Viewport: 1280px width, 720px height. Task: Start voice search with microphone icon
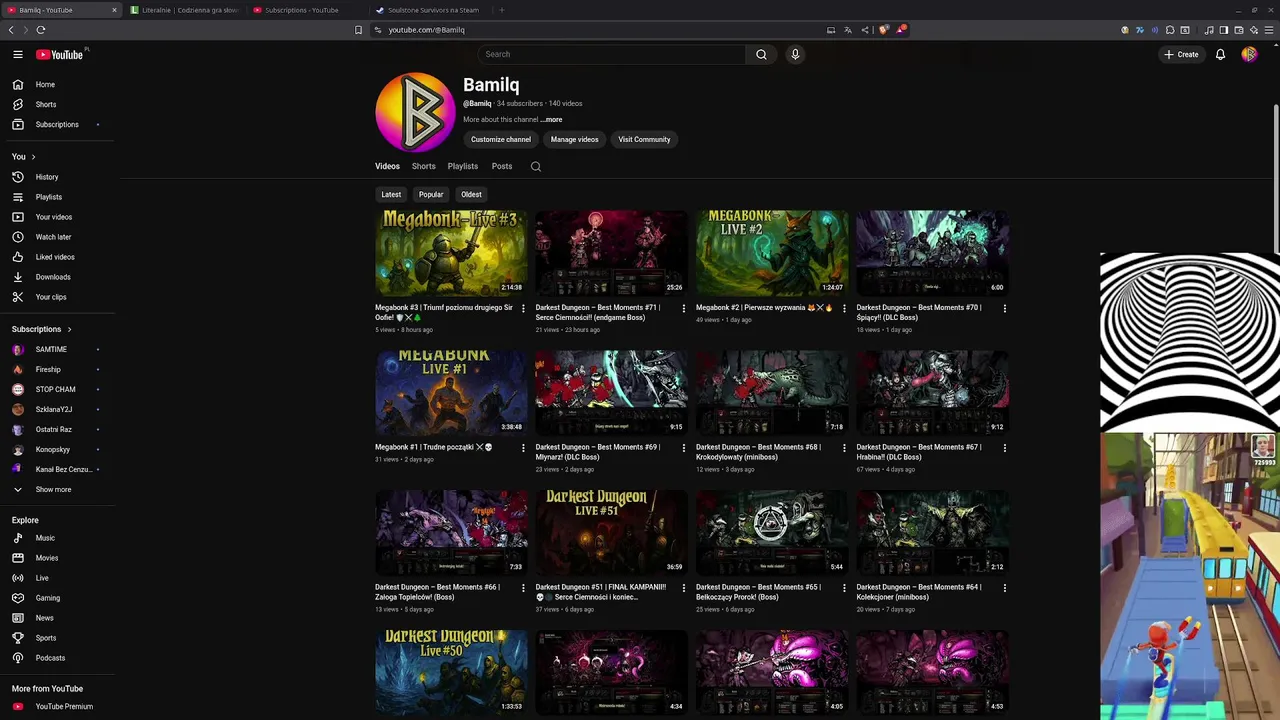(795, 54)
